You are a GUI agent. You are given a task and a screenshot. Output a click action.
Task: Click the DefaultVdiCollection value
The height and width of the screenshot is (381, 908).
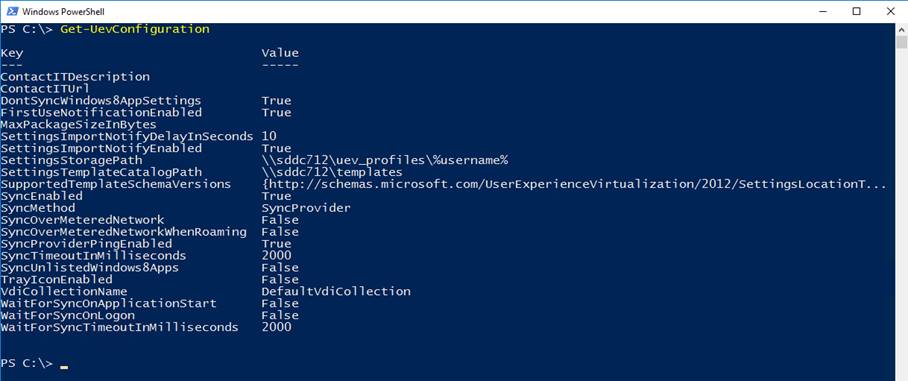336,291
